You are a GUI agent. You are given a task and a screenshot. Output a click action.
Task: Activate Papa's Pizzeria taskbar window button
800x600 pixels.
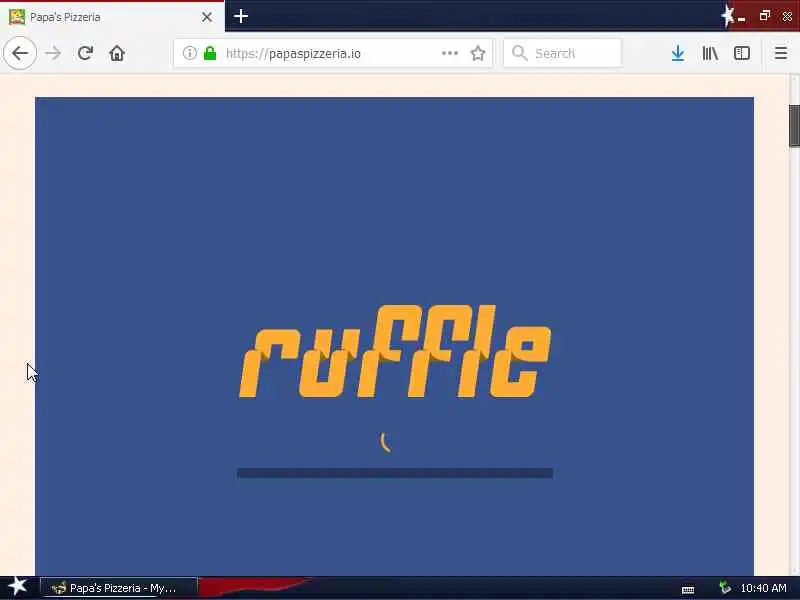[x=119, y=588]
